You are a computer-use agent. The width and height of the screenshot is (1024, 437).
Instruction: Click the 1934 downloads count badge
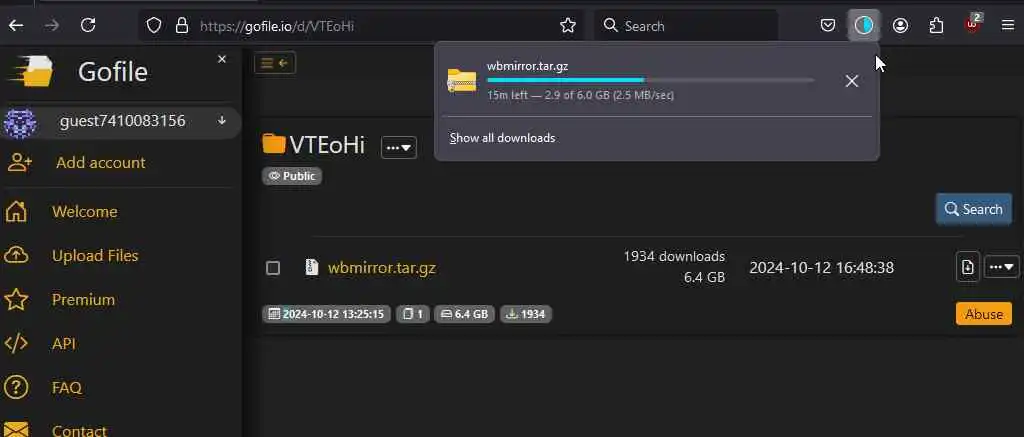[x=526, y=314]
